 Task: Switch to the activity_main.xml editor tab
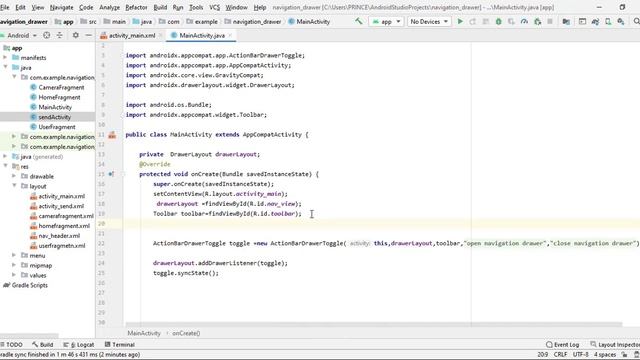tap(131, 36)
